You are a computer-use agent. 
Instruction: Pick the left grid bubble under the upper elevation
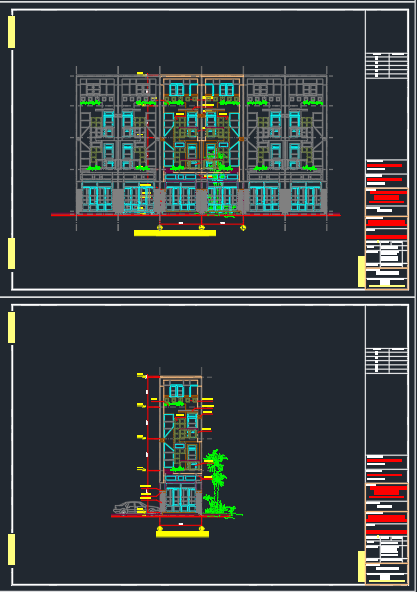160,227
